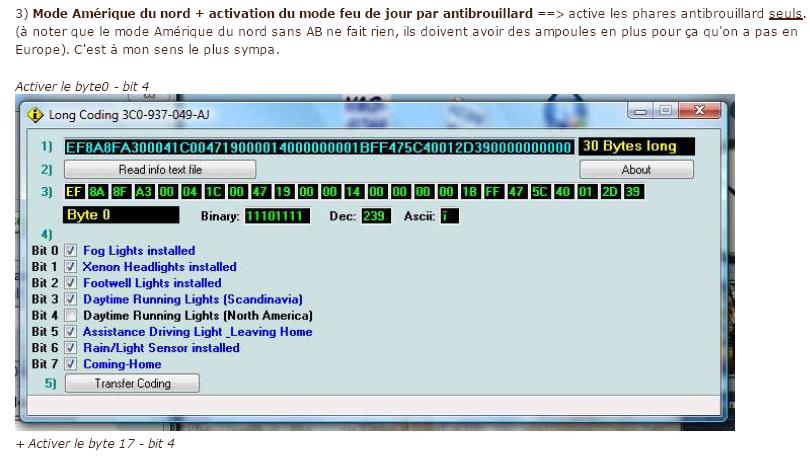Screen dimensions: 810x461
Task: Select byte cell 8F
Action: pyautogui.click(x=120, y=192)
